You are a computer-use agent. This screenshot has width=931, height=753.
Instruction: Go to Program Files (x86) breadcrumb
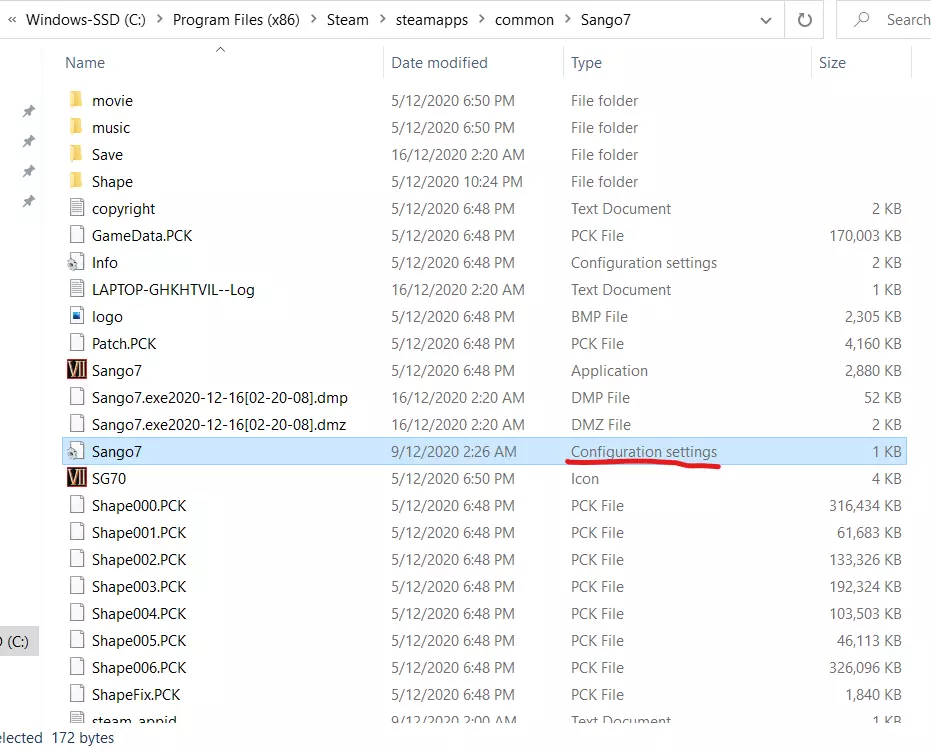(x=236, y=20)
